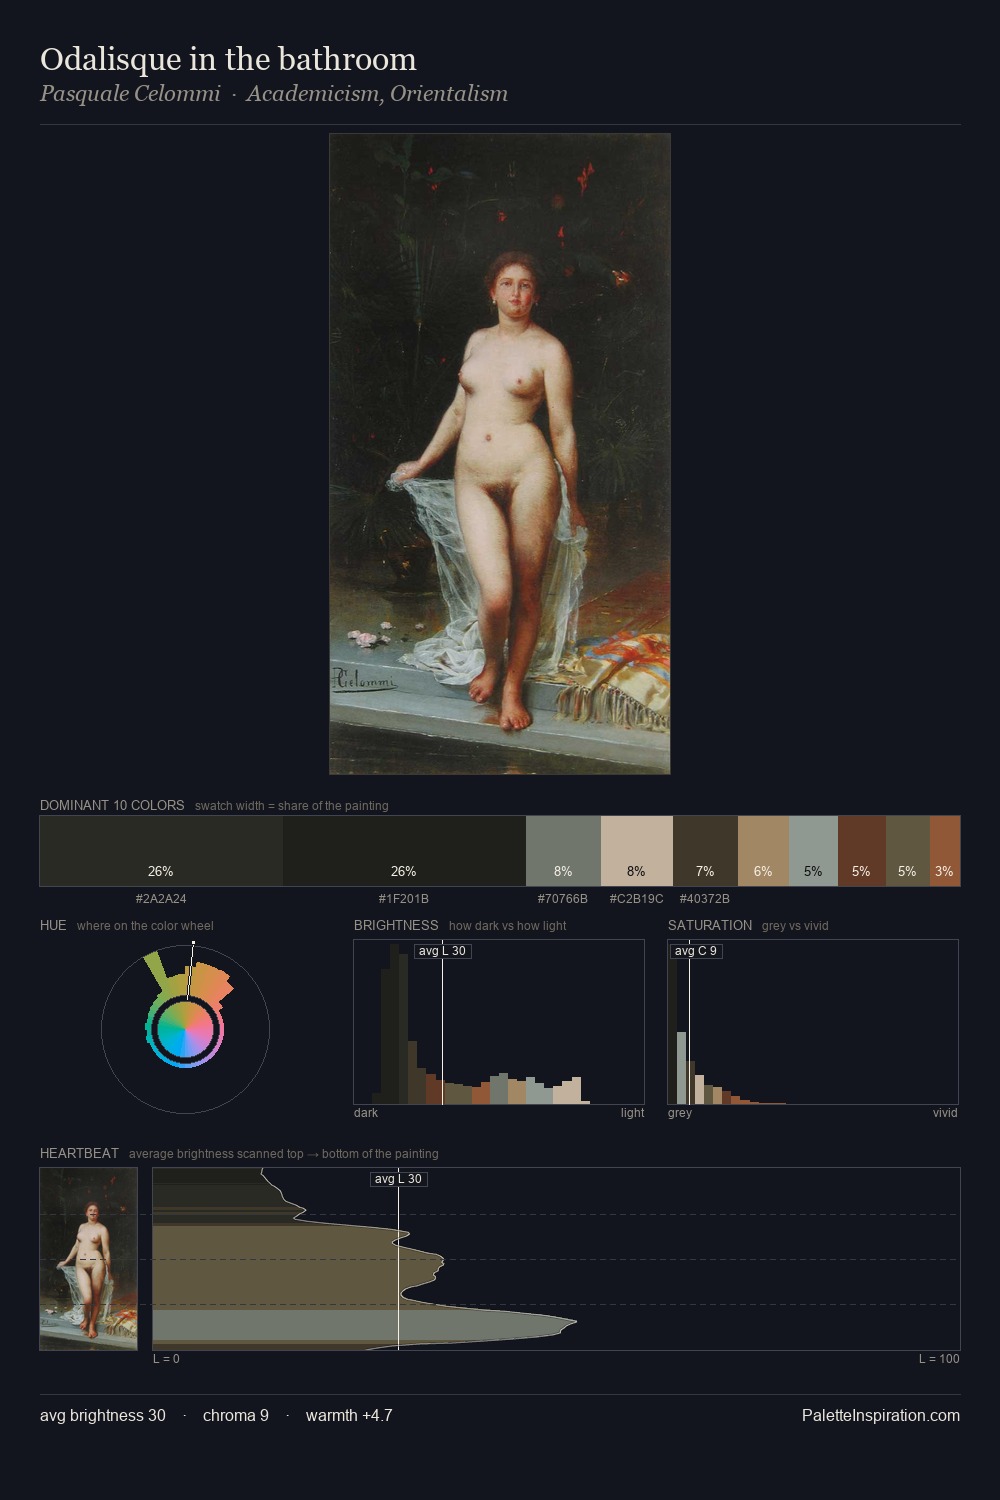Click hex code text '#1F201B'
Viewport: 1000px width, 1500px height.
[x=404, y=899]
